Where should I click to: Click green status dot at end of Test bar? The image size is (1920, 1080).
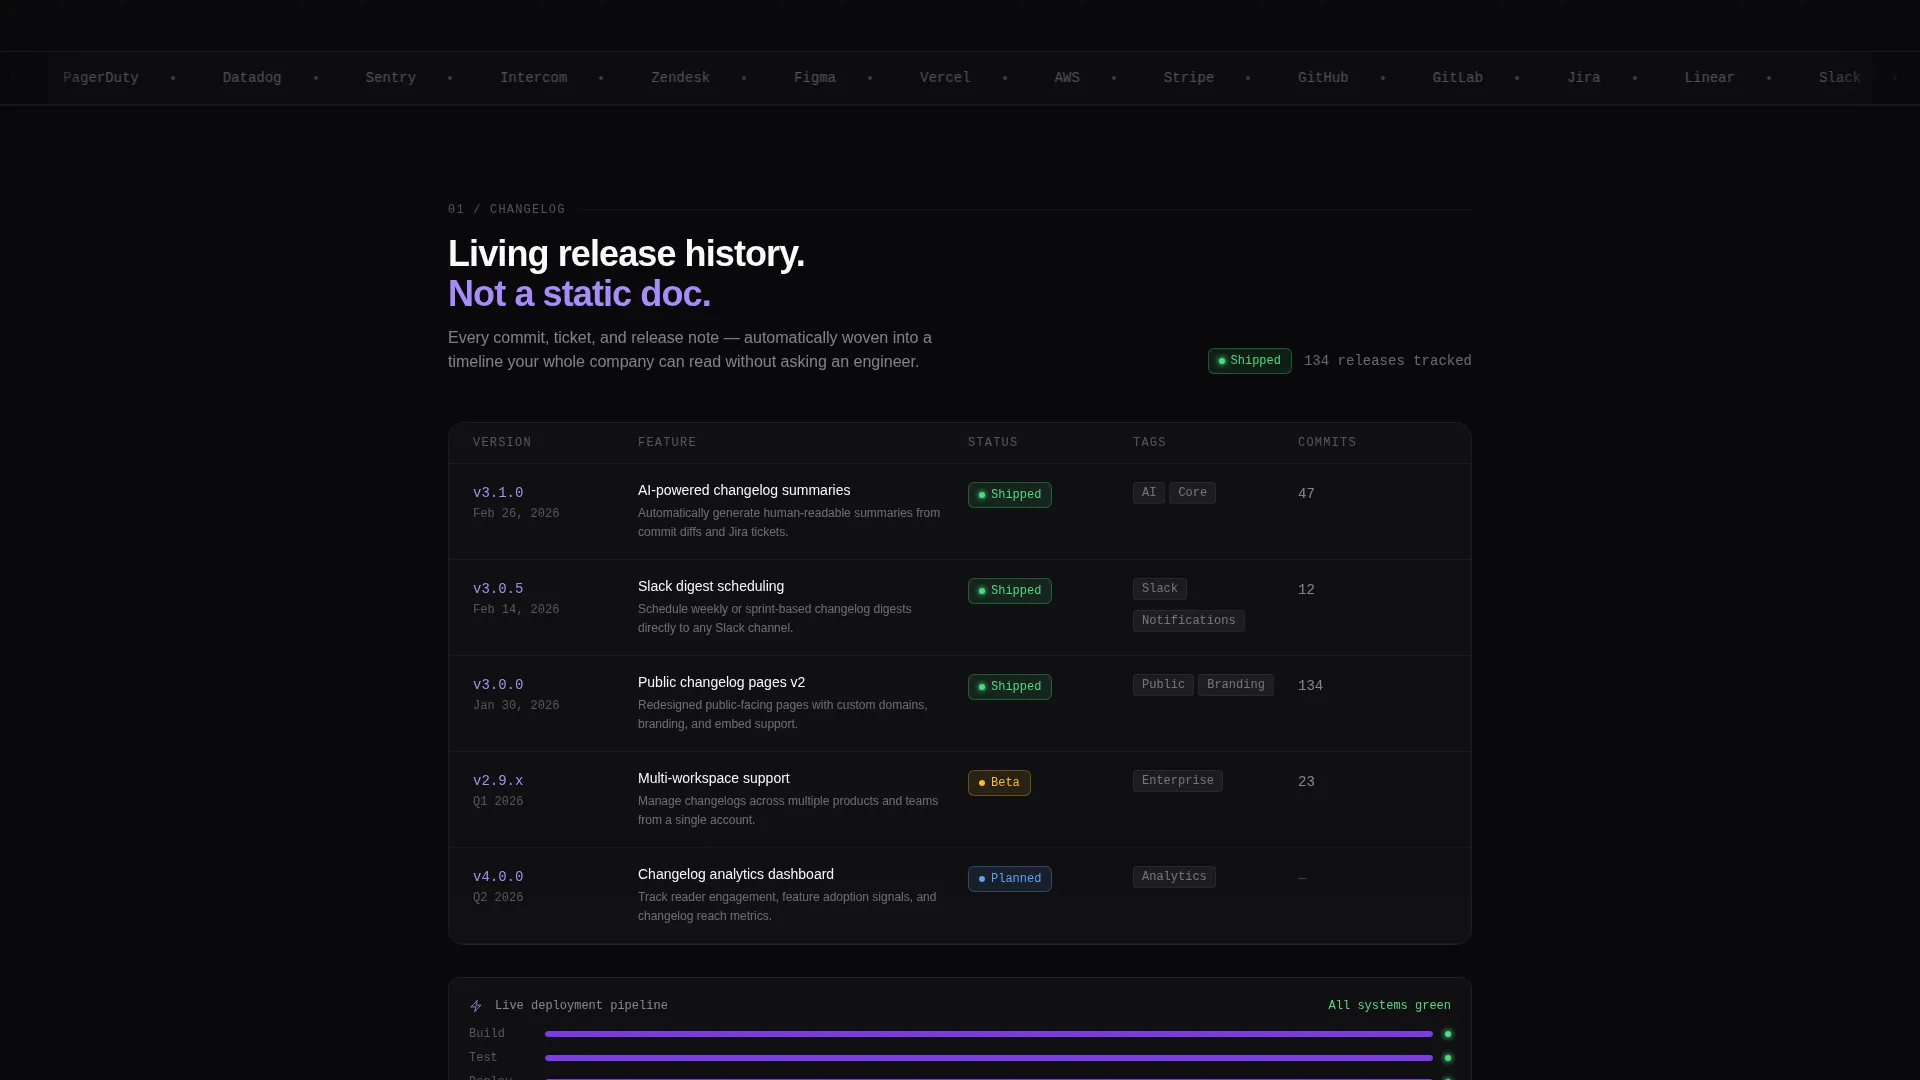click(x=1447, y=1058)
